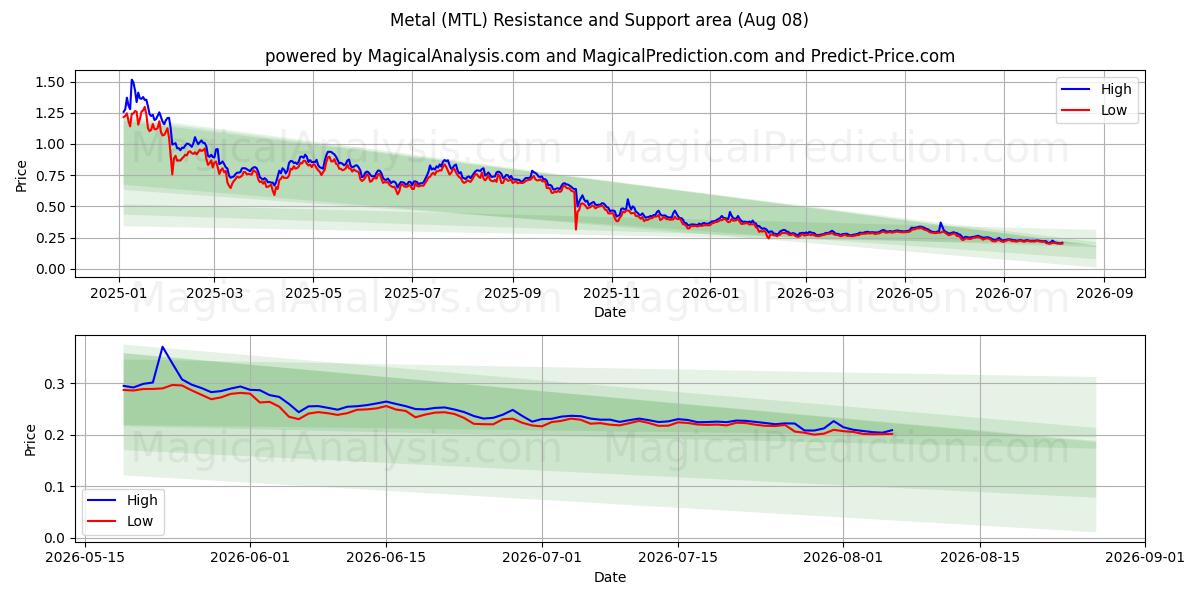1200x600 pixels.
Task: Click the end of the High line in bottom chart
Action: point(892,430)
